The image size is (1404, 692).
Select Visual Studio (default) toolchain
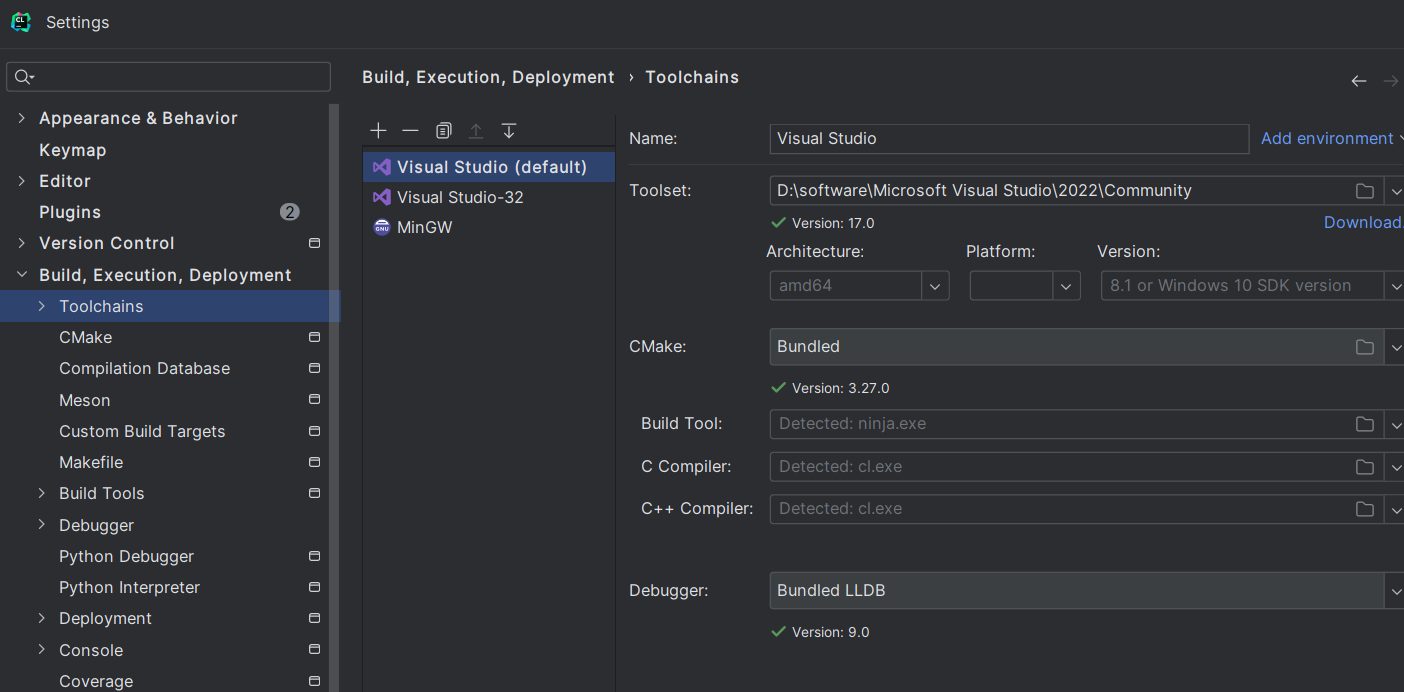click(489, 167)
